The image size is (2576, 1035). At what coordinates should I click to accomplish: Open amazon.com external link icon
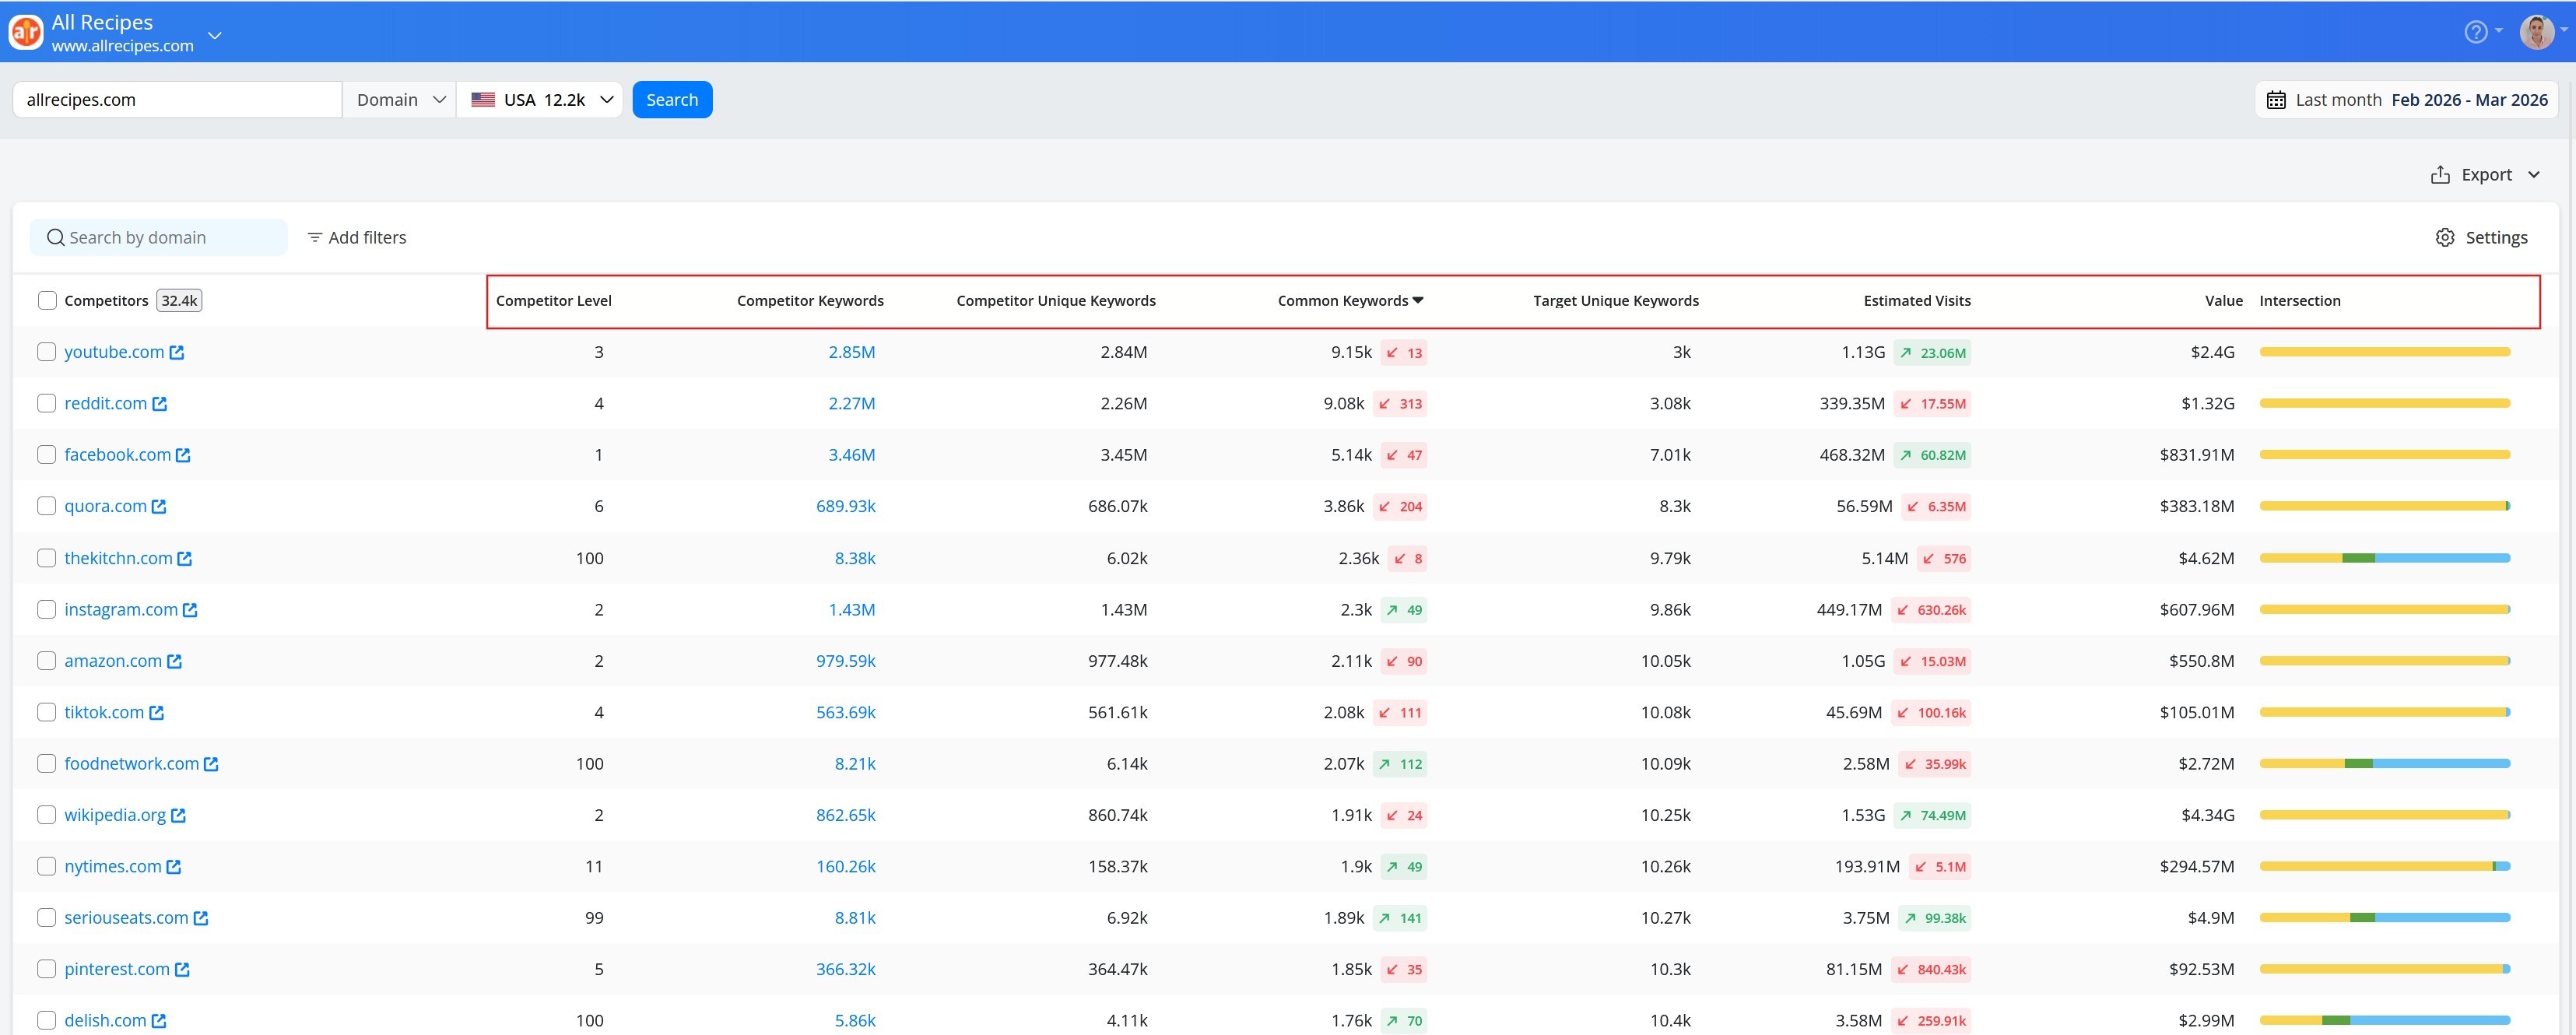[x=175, y=661]
